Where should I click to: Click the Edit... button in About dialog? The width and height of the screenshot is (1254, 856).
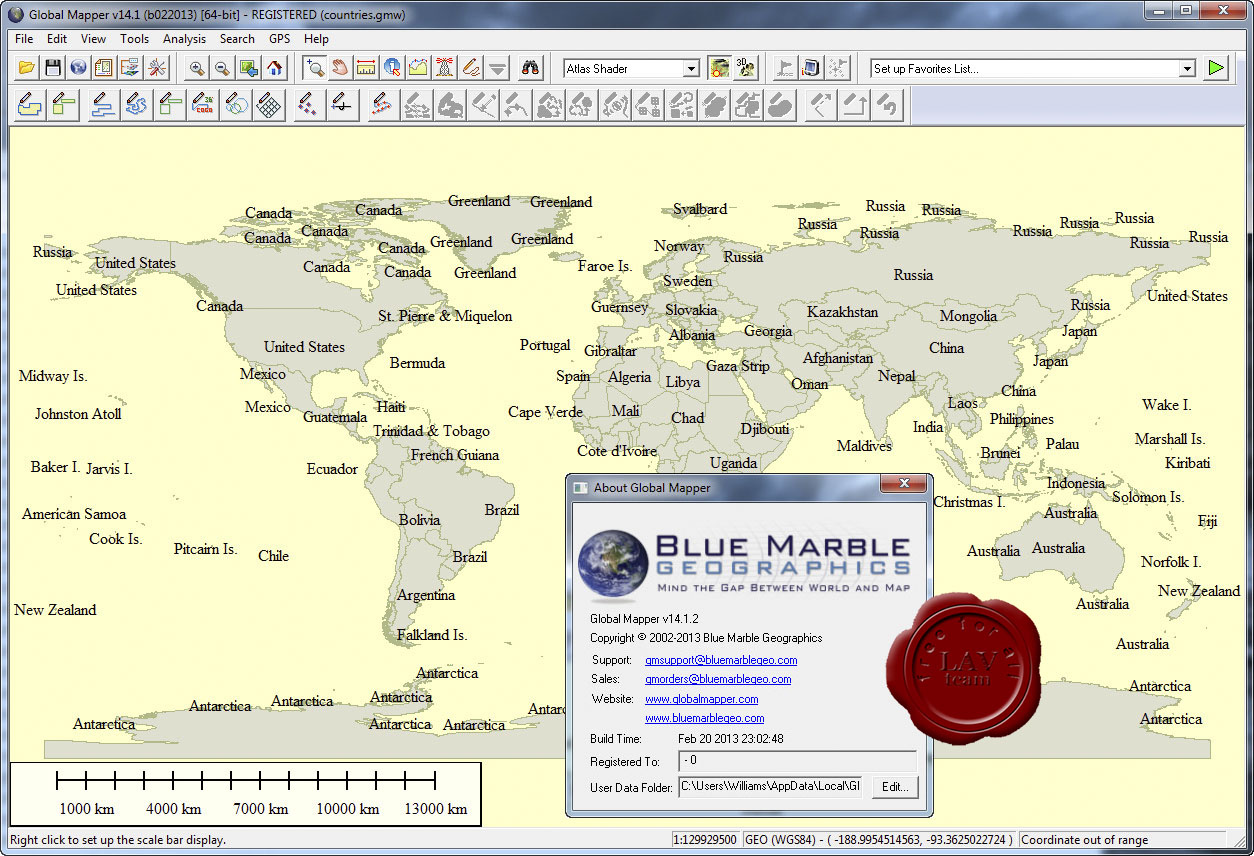[x=894, y=787]
